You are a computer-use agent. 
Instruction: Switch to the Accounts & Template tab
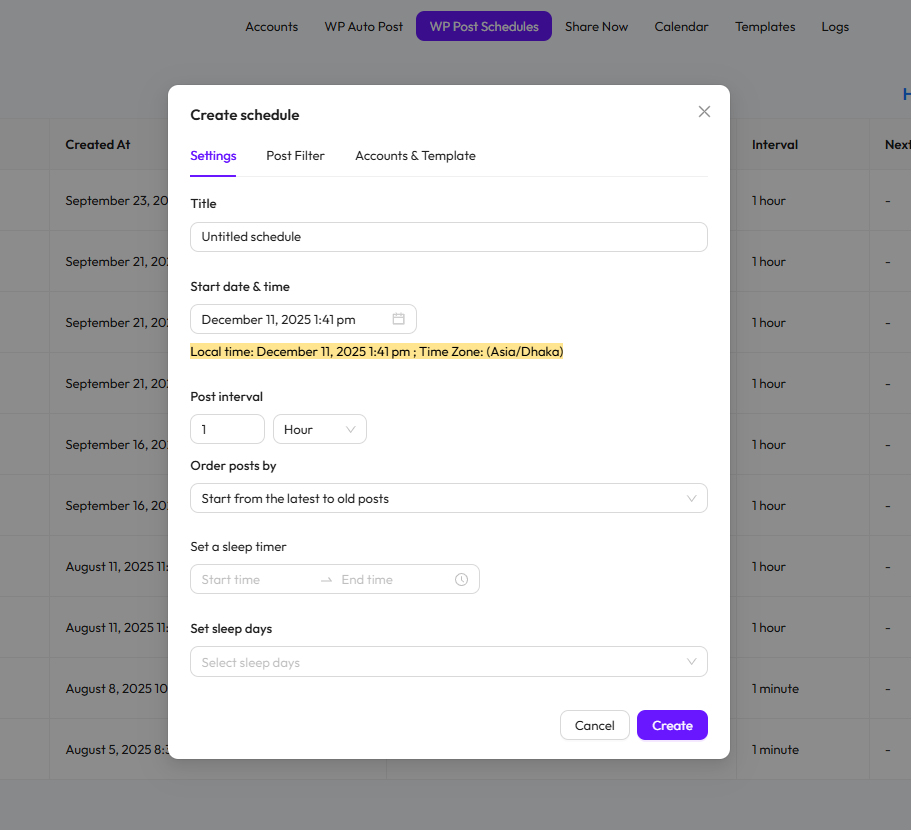point(415,156)
